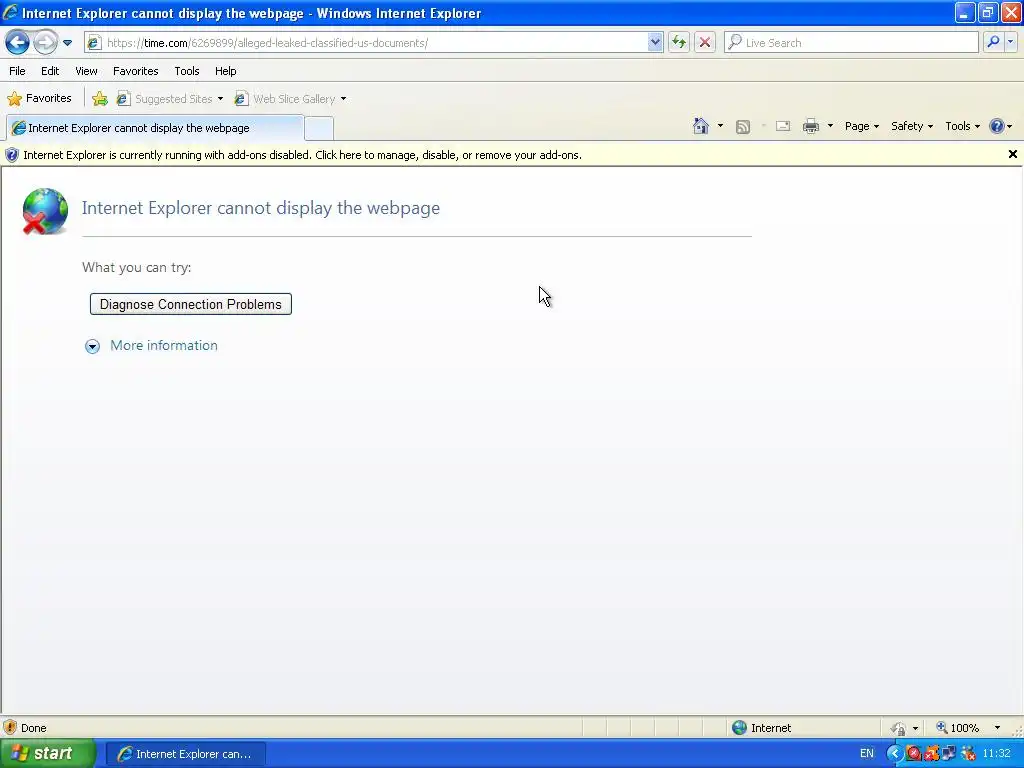This screenshot has width=1024, height=768.
Task: Click Add to Favorites Bar icon
Action: (99, 99)
